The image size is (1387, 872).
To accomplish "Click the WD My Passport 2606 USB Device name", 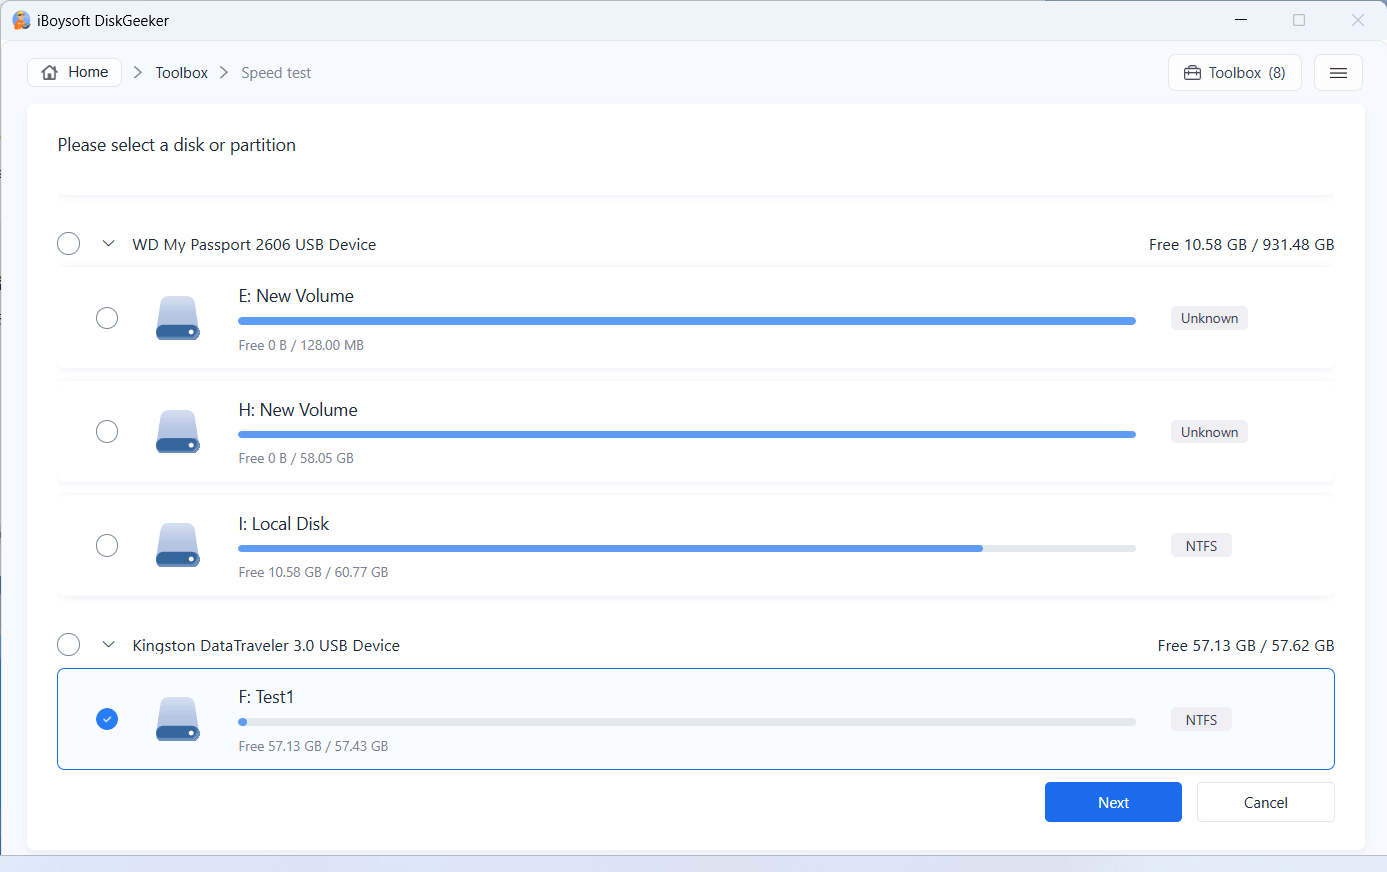I will (254, 245).
